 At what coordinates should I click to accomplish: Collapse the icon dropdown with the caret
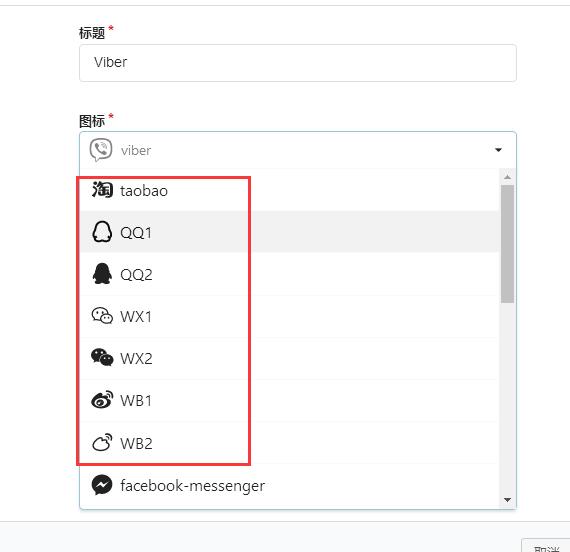(x=498, y=150)
